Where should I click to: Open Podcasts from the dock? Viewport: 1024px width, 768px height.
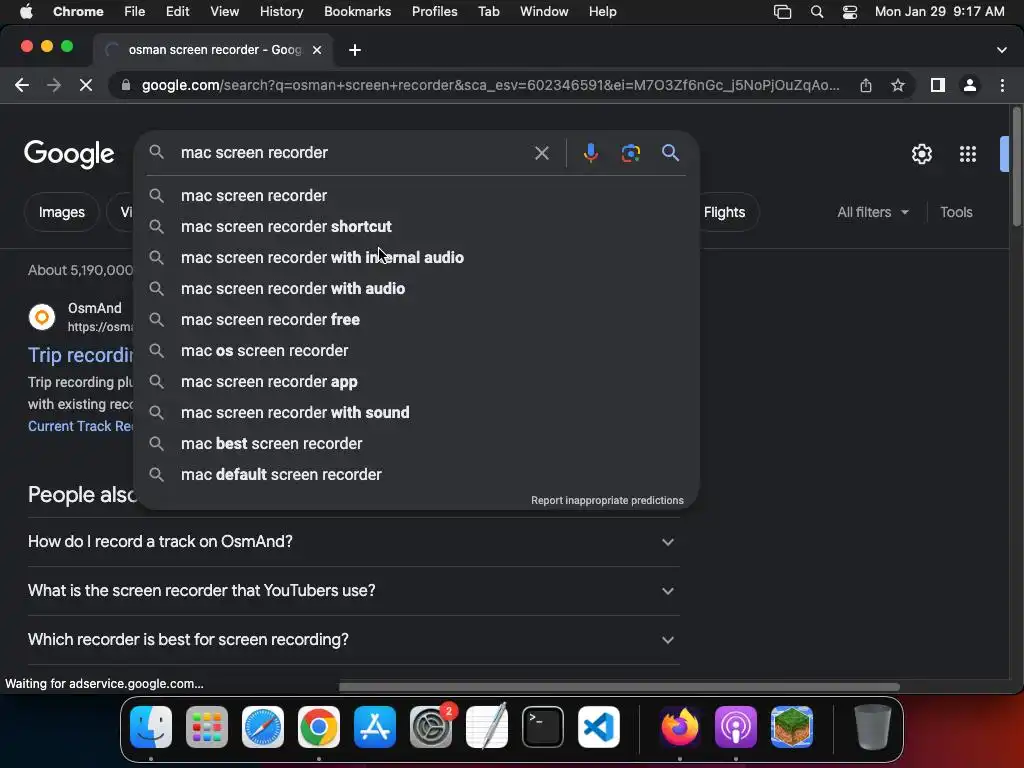736,727
